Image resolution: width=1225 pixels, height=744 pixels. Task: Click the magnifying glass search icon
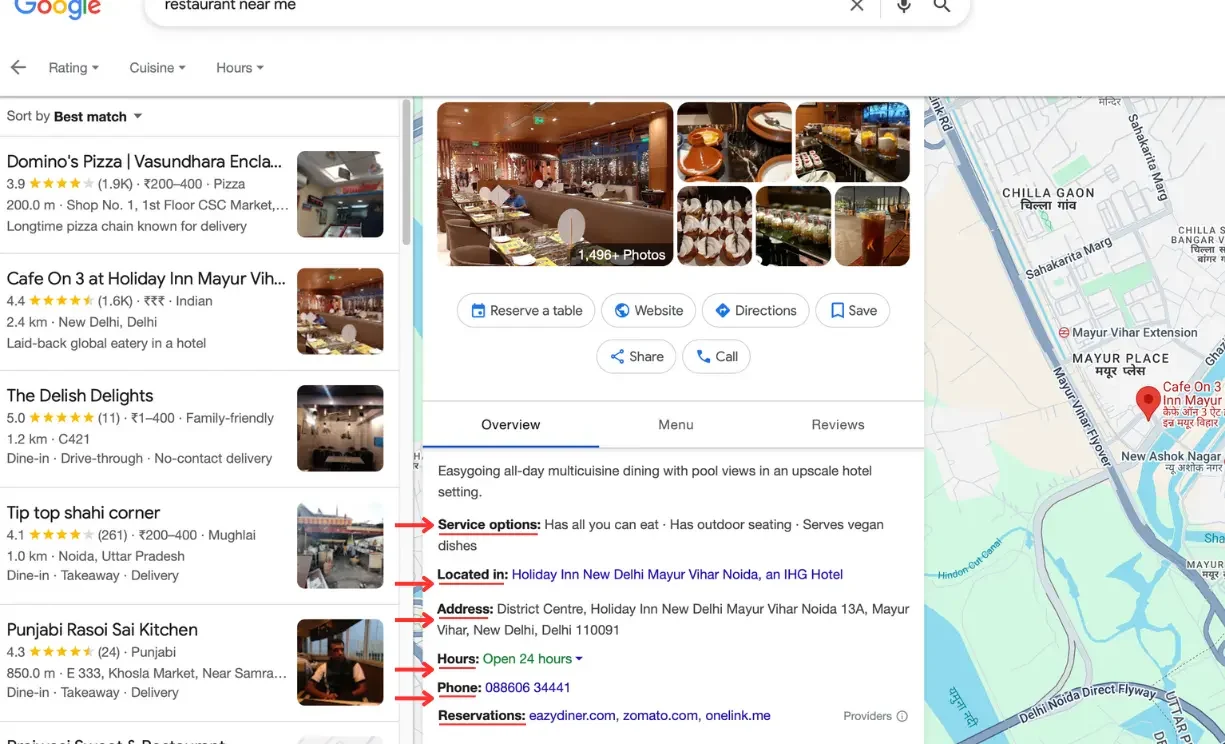click(x=942, y=6)
